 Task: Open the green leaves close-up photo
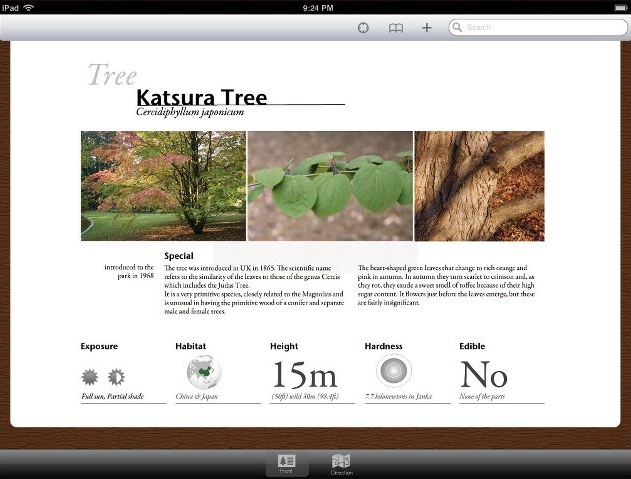click(330, 186)
